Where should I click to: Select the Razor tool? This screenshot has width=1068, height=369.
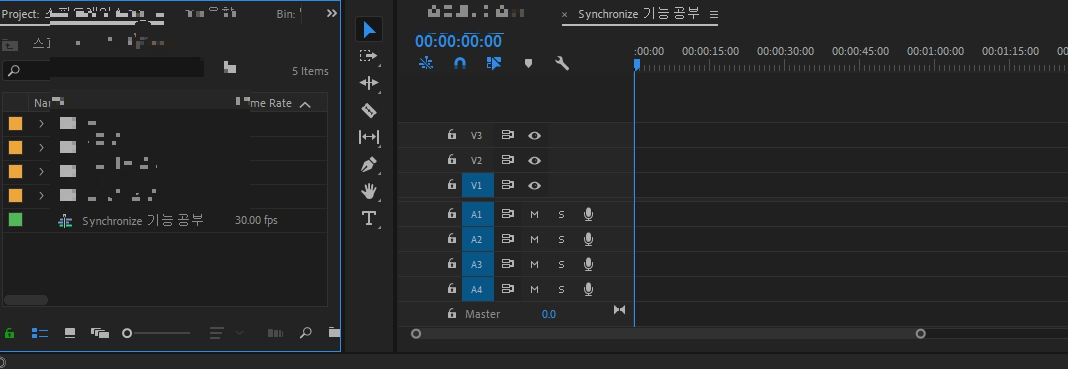tap(368, 110)
